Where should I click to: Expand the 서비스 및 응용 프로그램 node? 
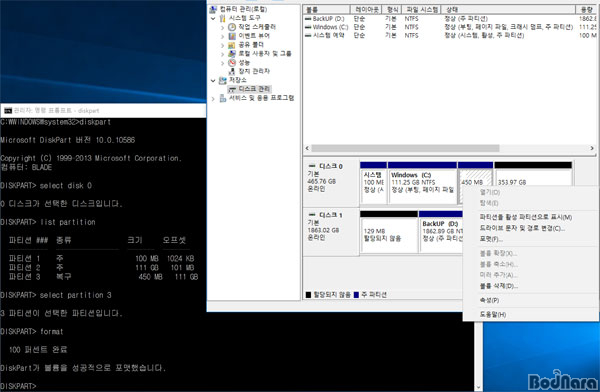pyautogui.click(x=213, y=98)
